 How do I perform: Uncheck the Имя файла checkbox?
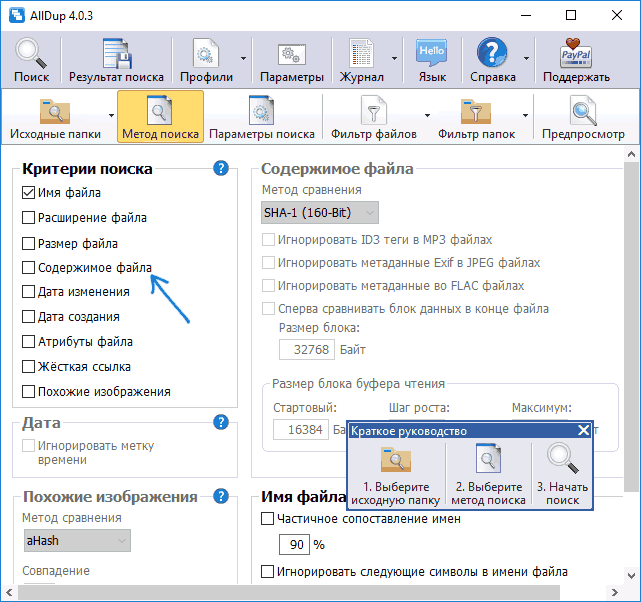[28, 192]
